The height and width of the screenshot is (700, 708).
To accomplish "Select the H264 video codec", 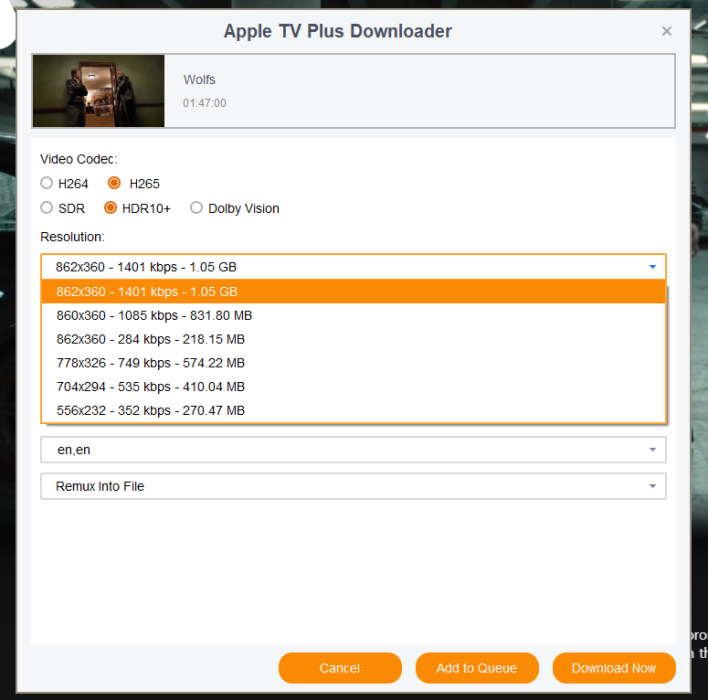I will pos(47,184).
